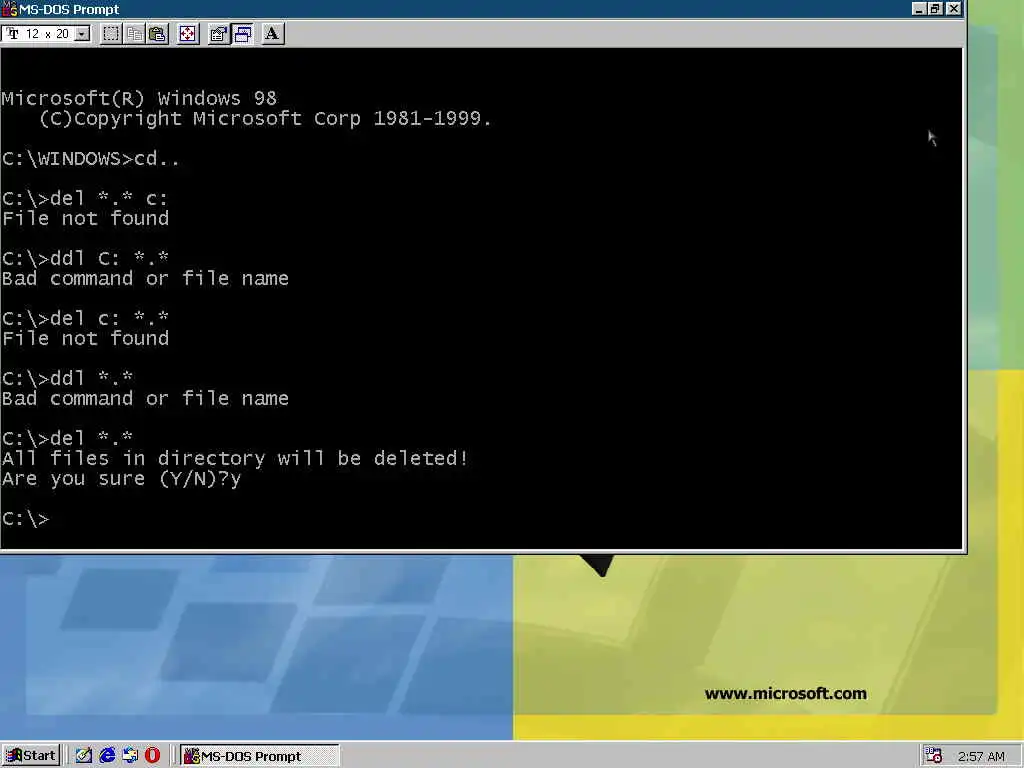Click the 'C:\>ddl C: *.*' command line
This screenshot has width=1024, height=768.
tap(85, 259)
